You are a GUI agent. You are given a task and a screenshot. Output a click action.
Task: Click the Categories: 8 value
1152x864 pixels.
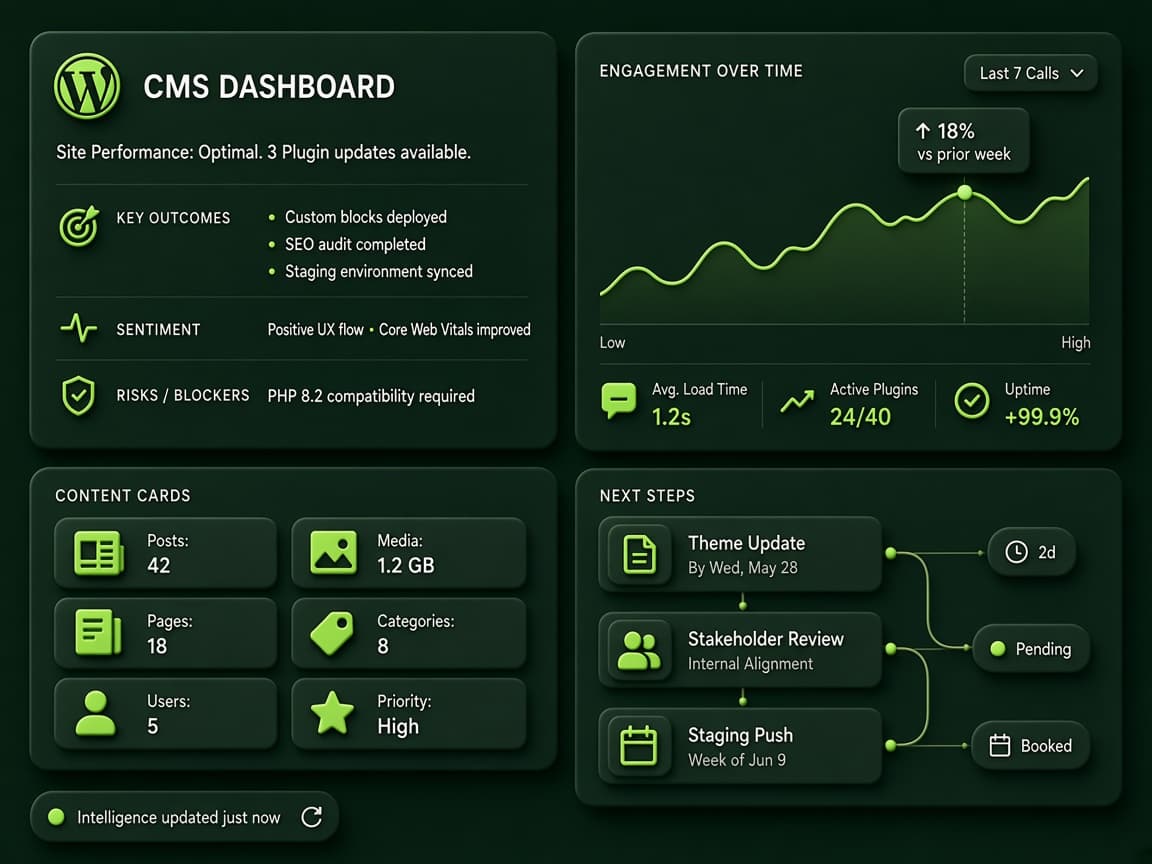coord(383,646)
